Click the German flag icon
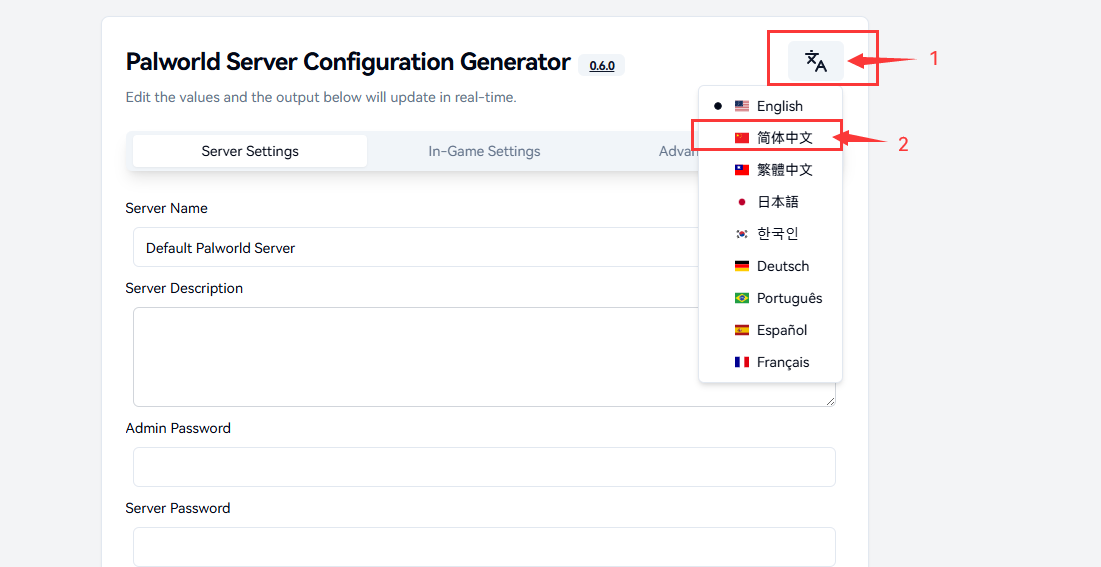Screen dimensions: 1101x567 point(741,266)
